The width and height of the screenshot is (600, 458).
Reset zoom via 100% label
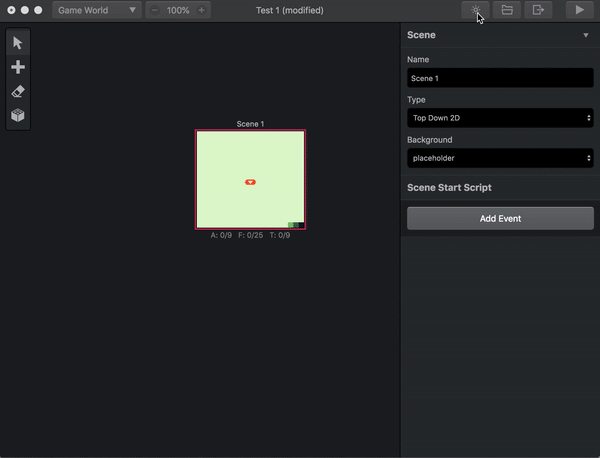point(178,10)
